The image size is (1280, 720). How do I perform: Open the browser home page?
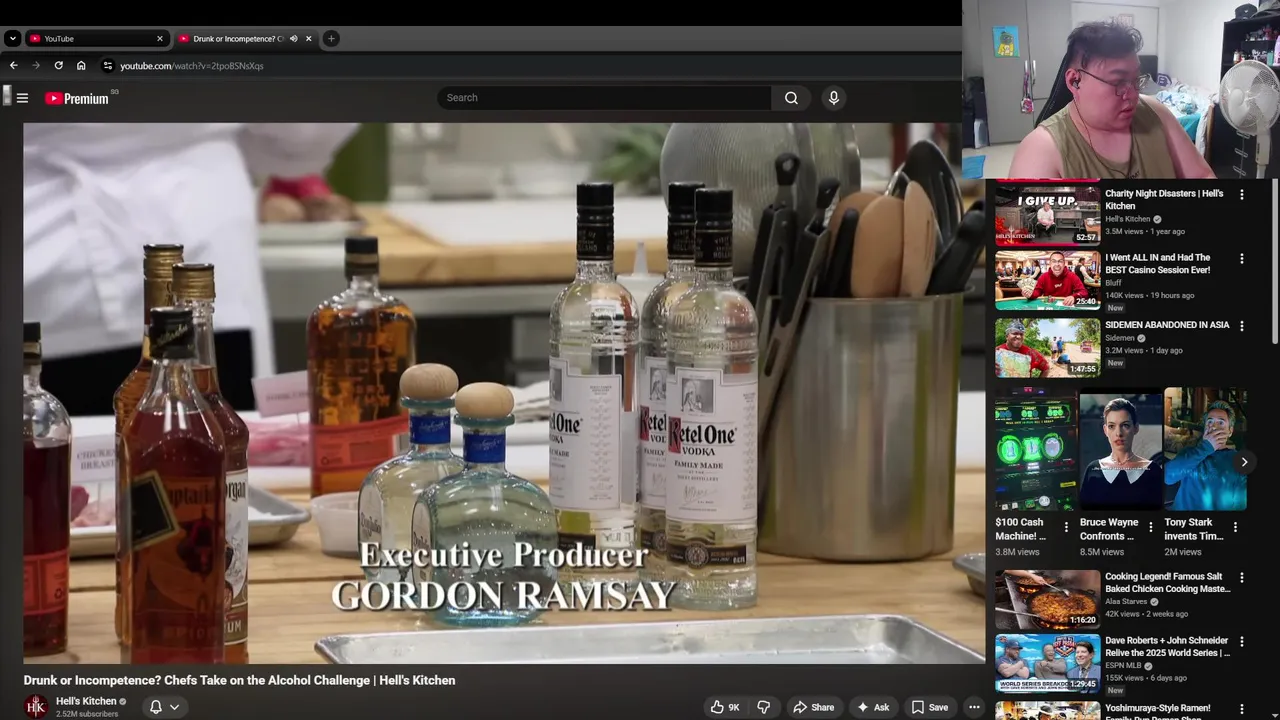[x=81, y=66]
